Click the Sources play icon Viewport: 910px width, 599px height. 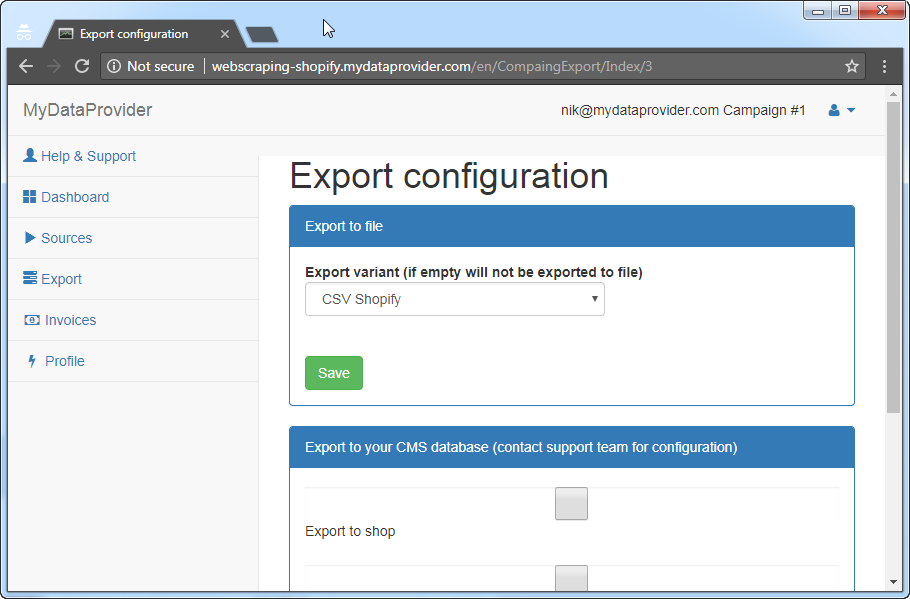coord(30,237)
